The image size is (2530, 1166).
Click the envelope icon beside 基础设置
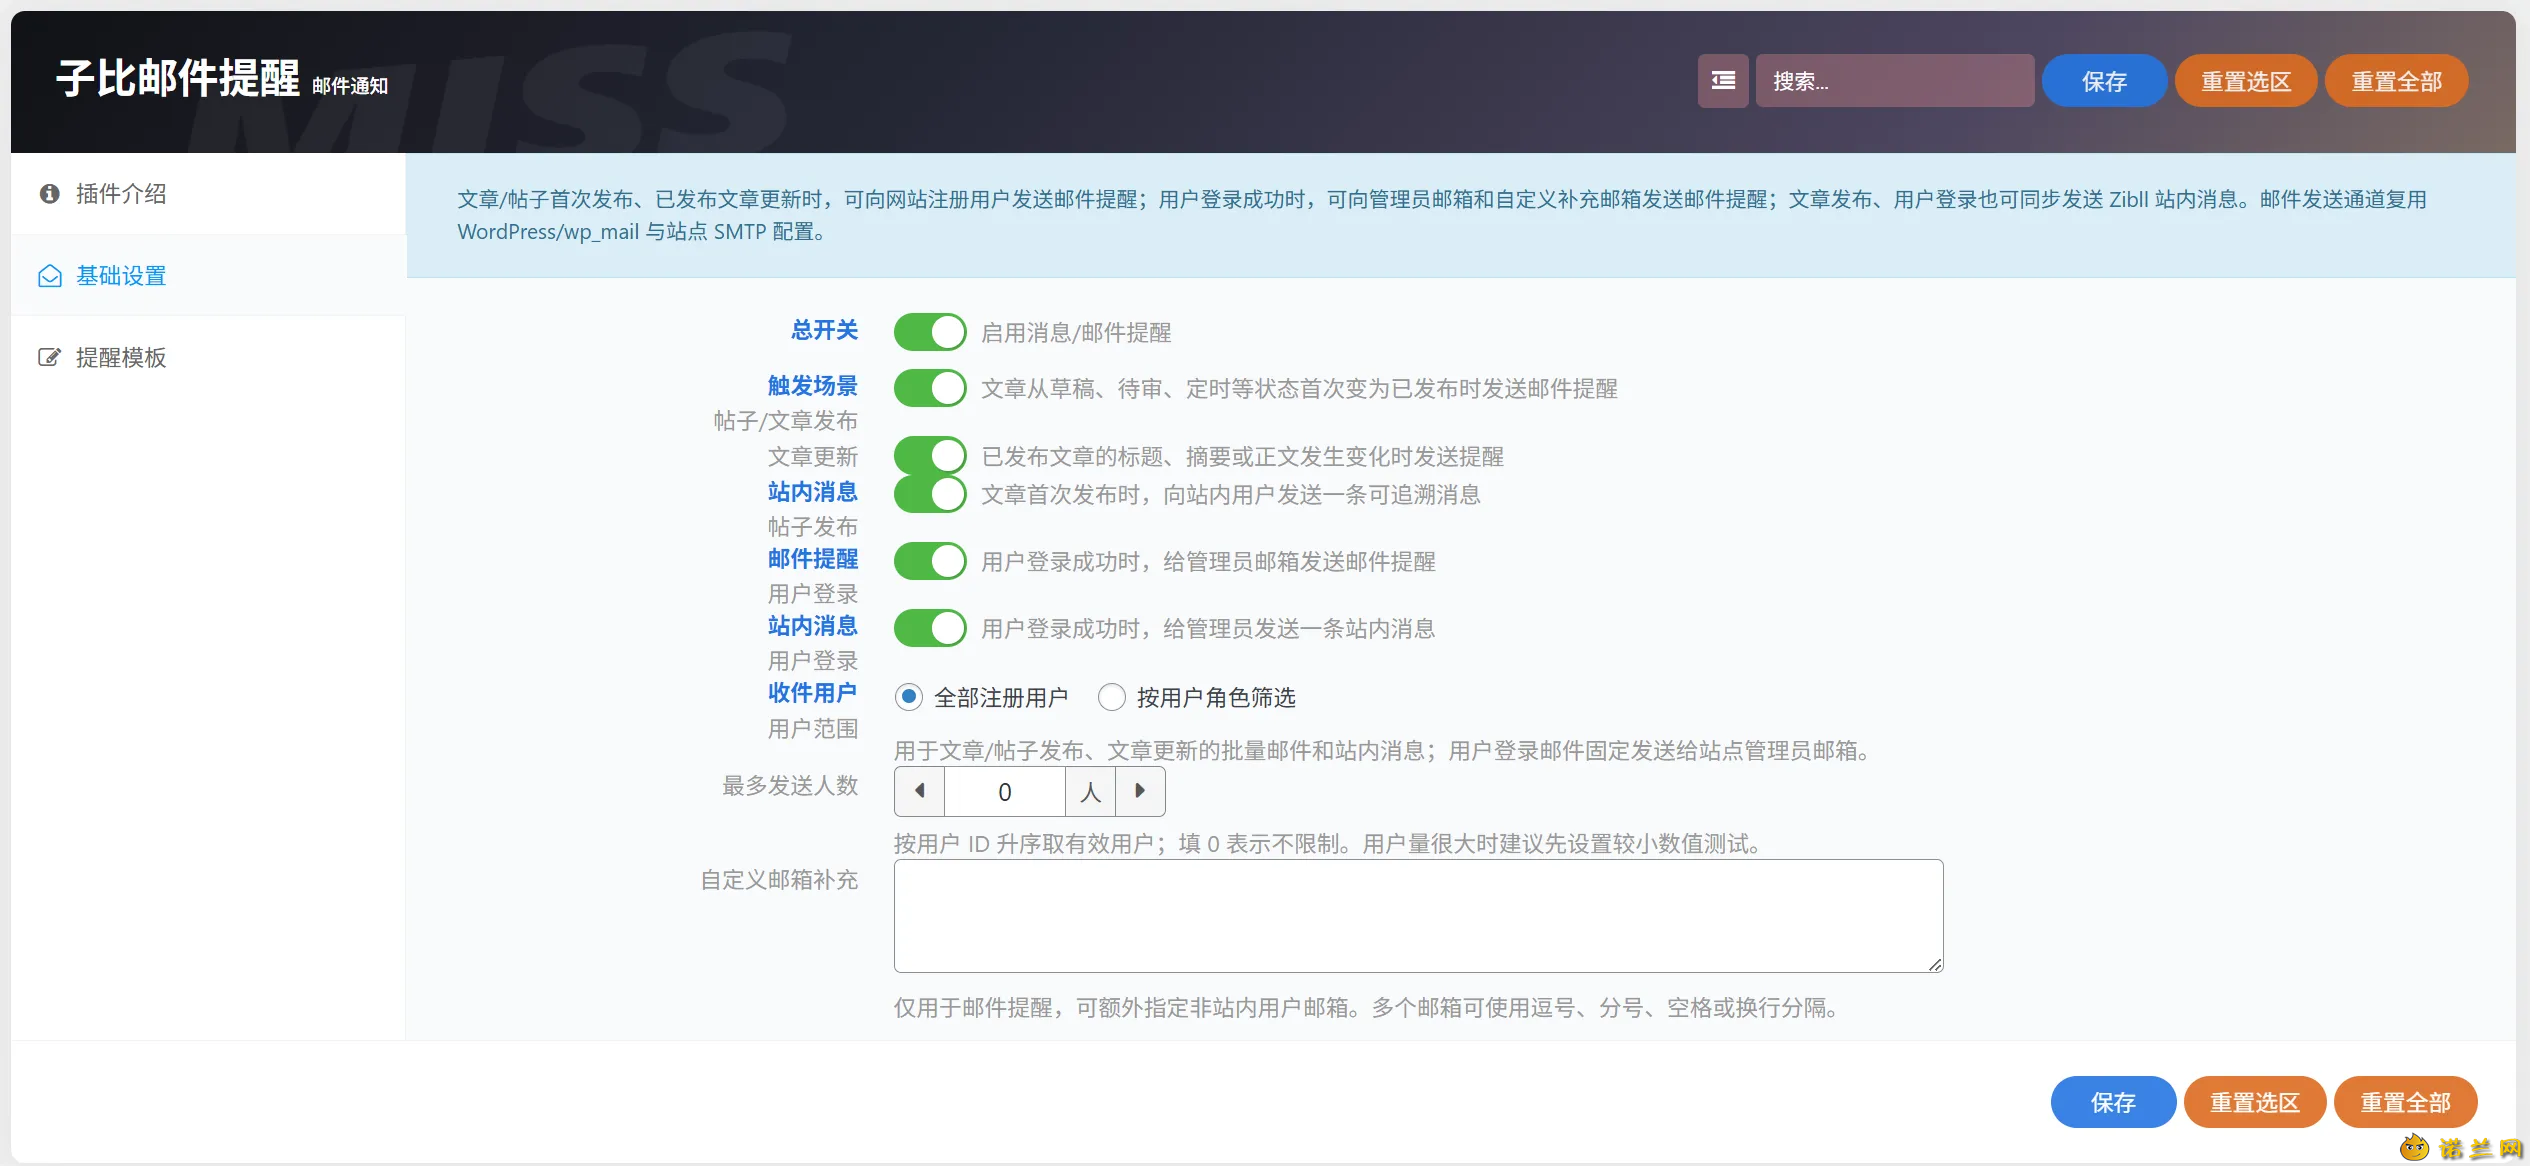(x=50, y=276)
